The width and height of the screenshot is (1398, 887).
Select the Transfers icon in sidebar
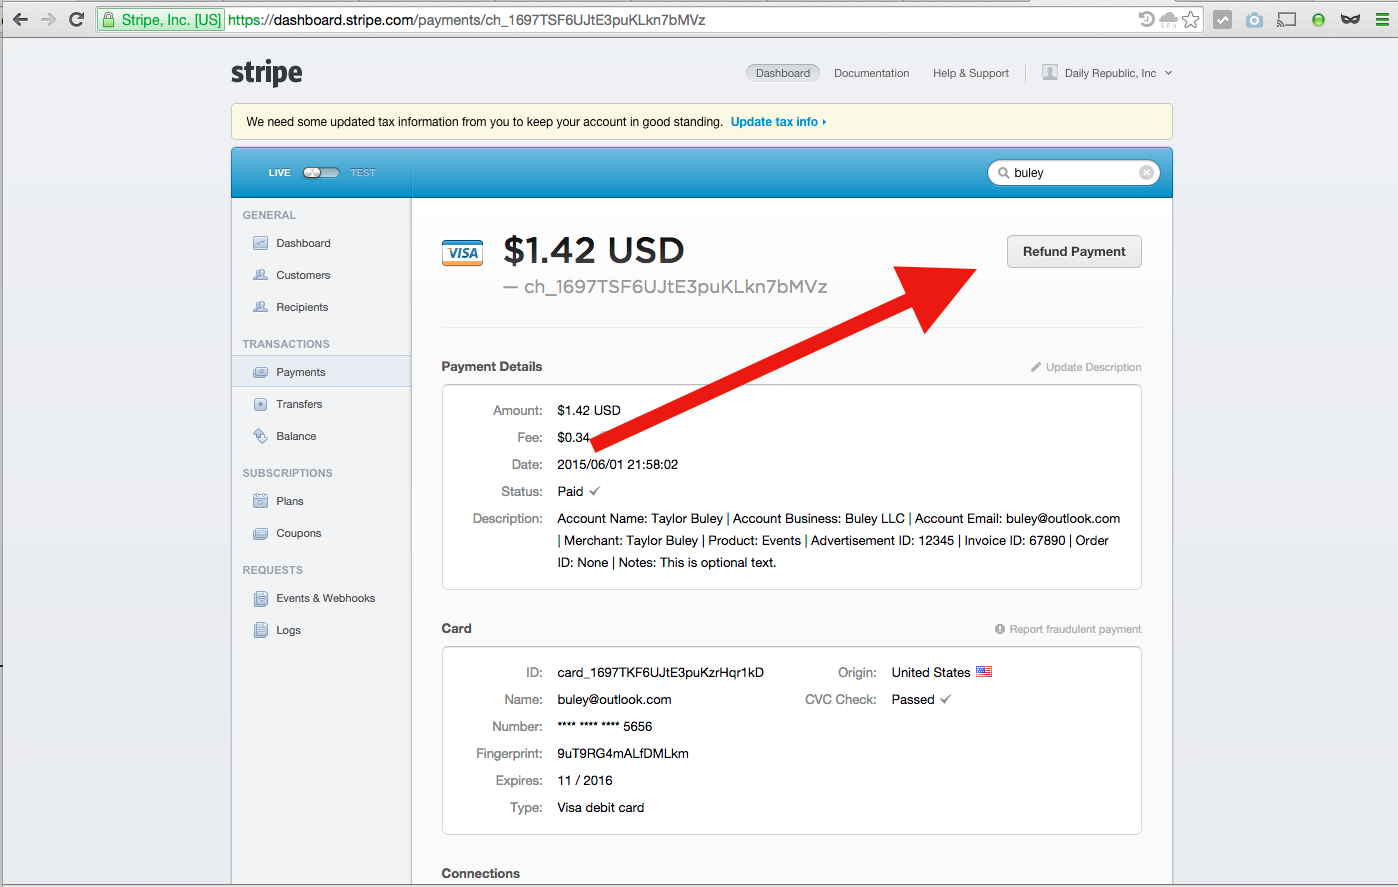point(260,404)
